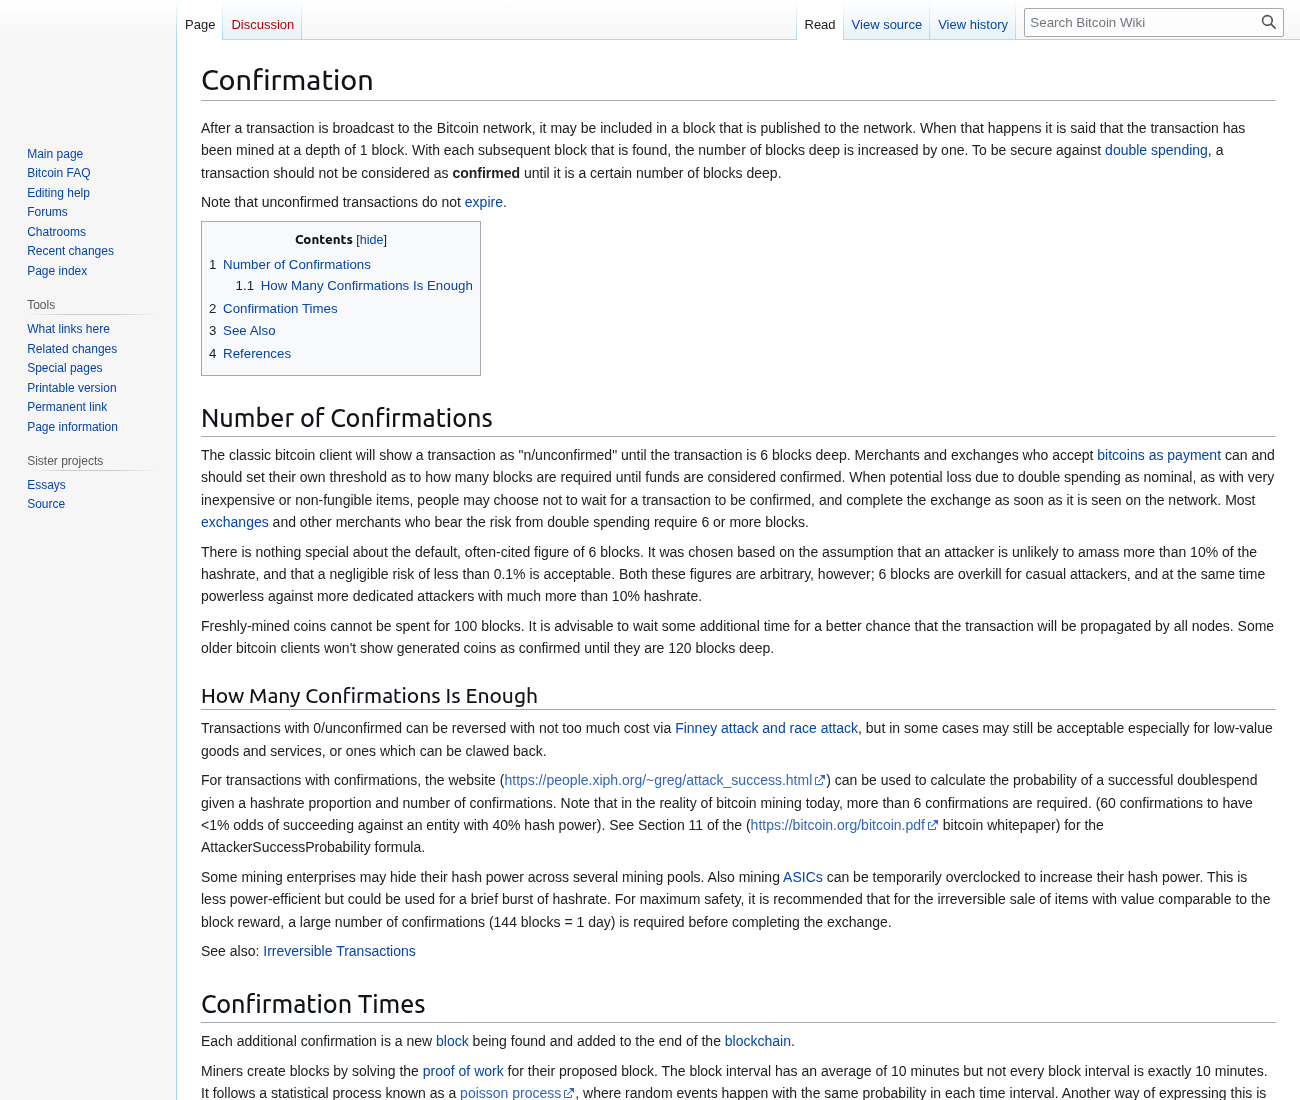Viewport: 1300px width, 1100px height.
Task: Open Finney attack and race attack link
Action: point(766,728)
